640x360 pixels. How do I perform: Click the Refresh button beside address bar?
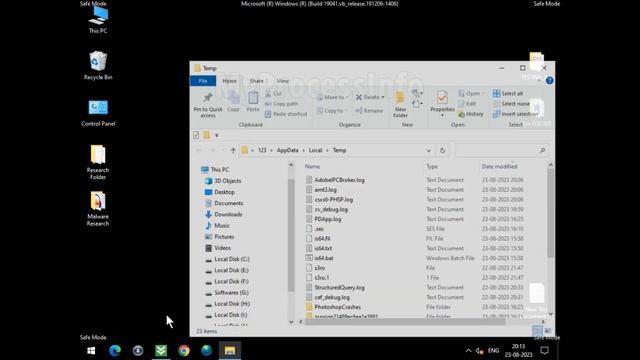tap(442, 151)
